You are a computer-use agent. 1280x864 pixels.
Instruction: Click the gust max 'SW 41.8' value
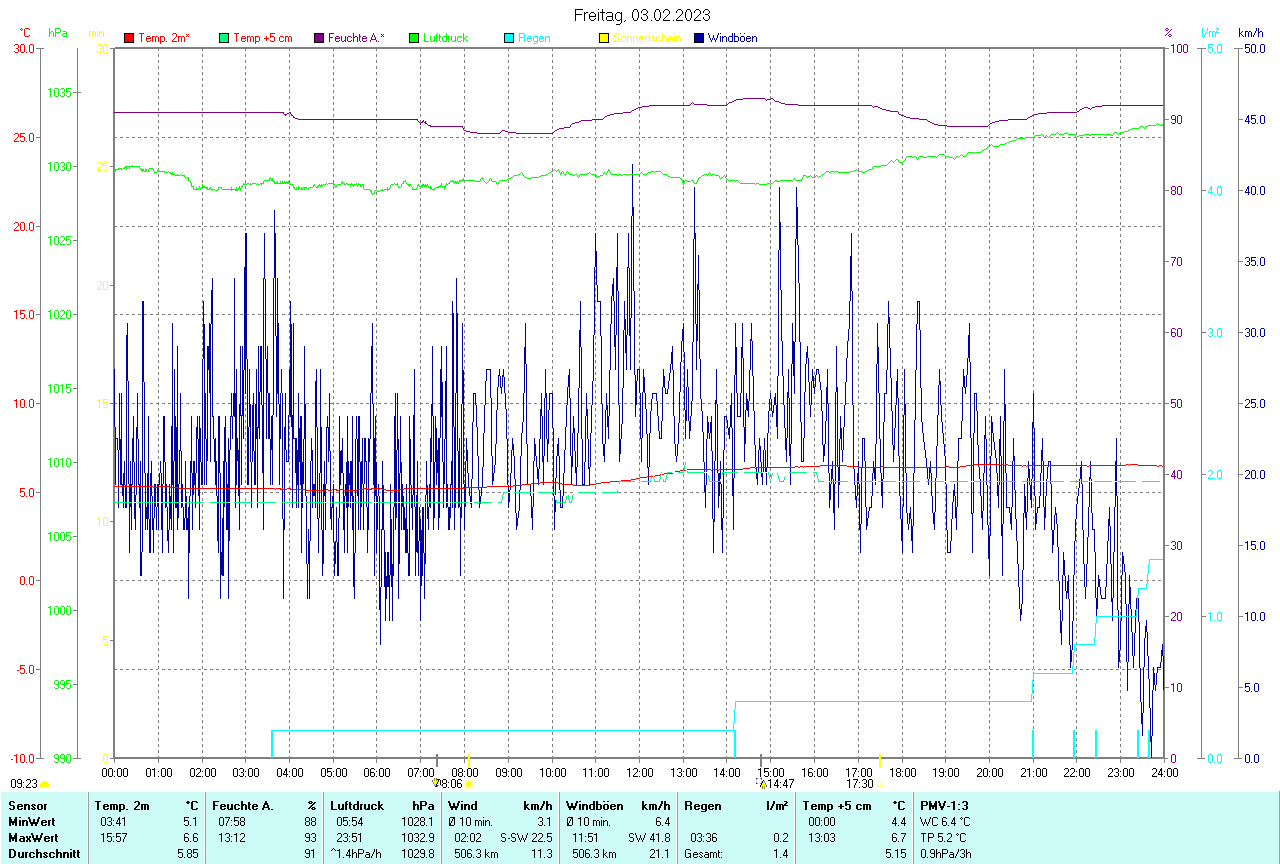pyautogui.click(x=650, y=837)
